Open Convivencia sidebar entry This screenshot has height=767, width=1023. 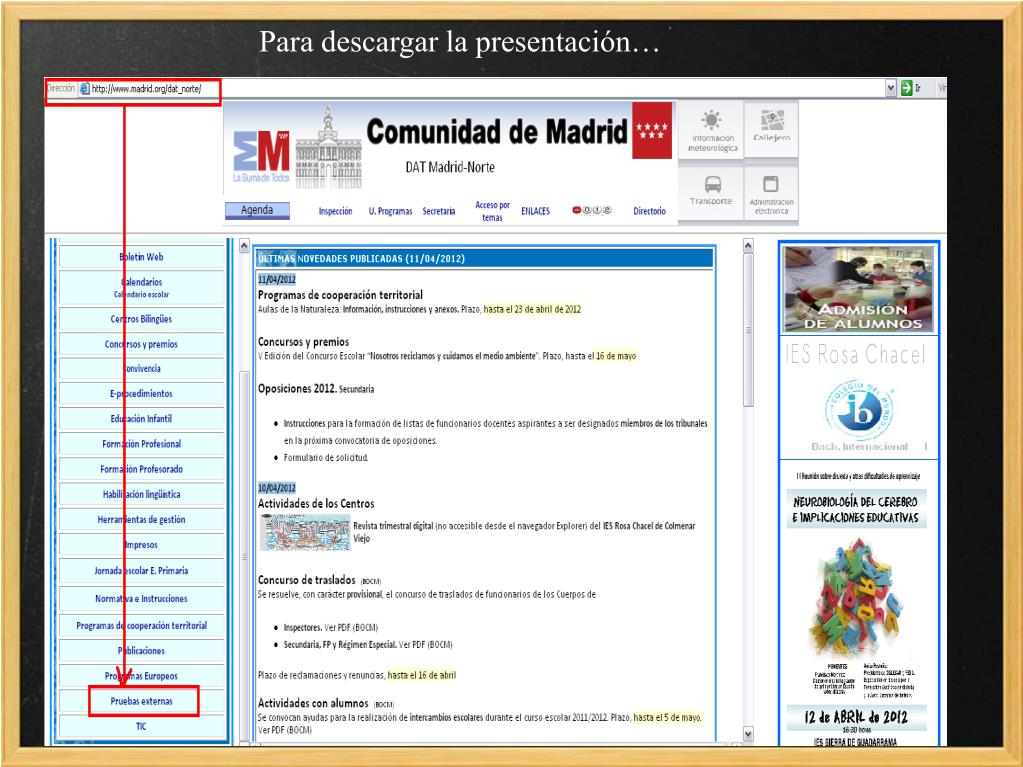point(142,368)
